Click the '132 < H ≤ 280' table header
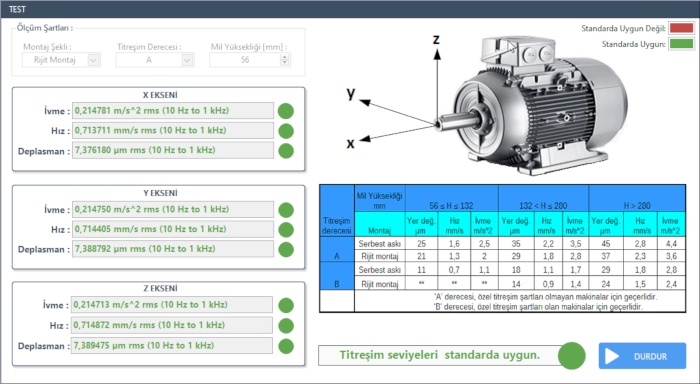The height and width of the screenshot is (384, 700). pos(543,198)
